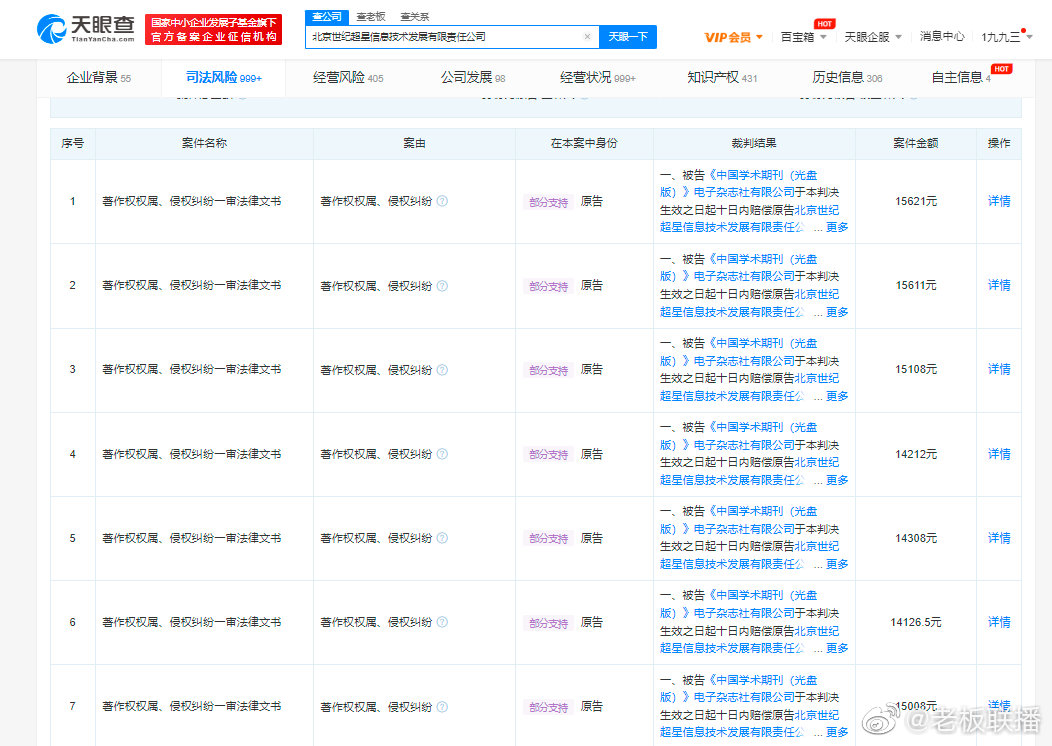Expand the user account menu 1九九三
The width and height of the screenshot is (1052, 746).
(1005, 37)
